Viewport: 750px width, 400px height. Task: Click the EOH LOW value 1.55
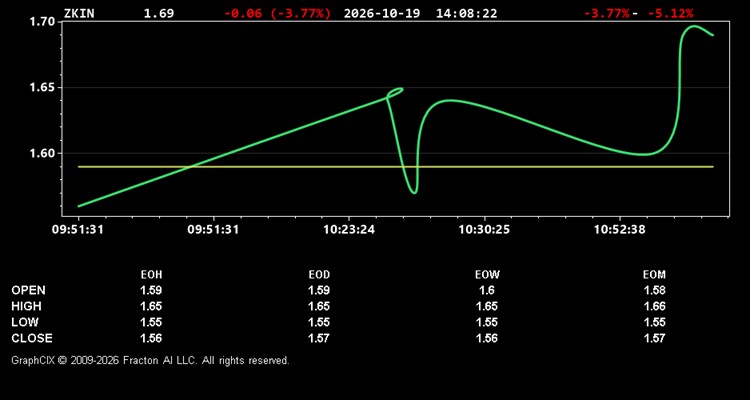(x=151, y=322)
